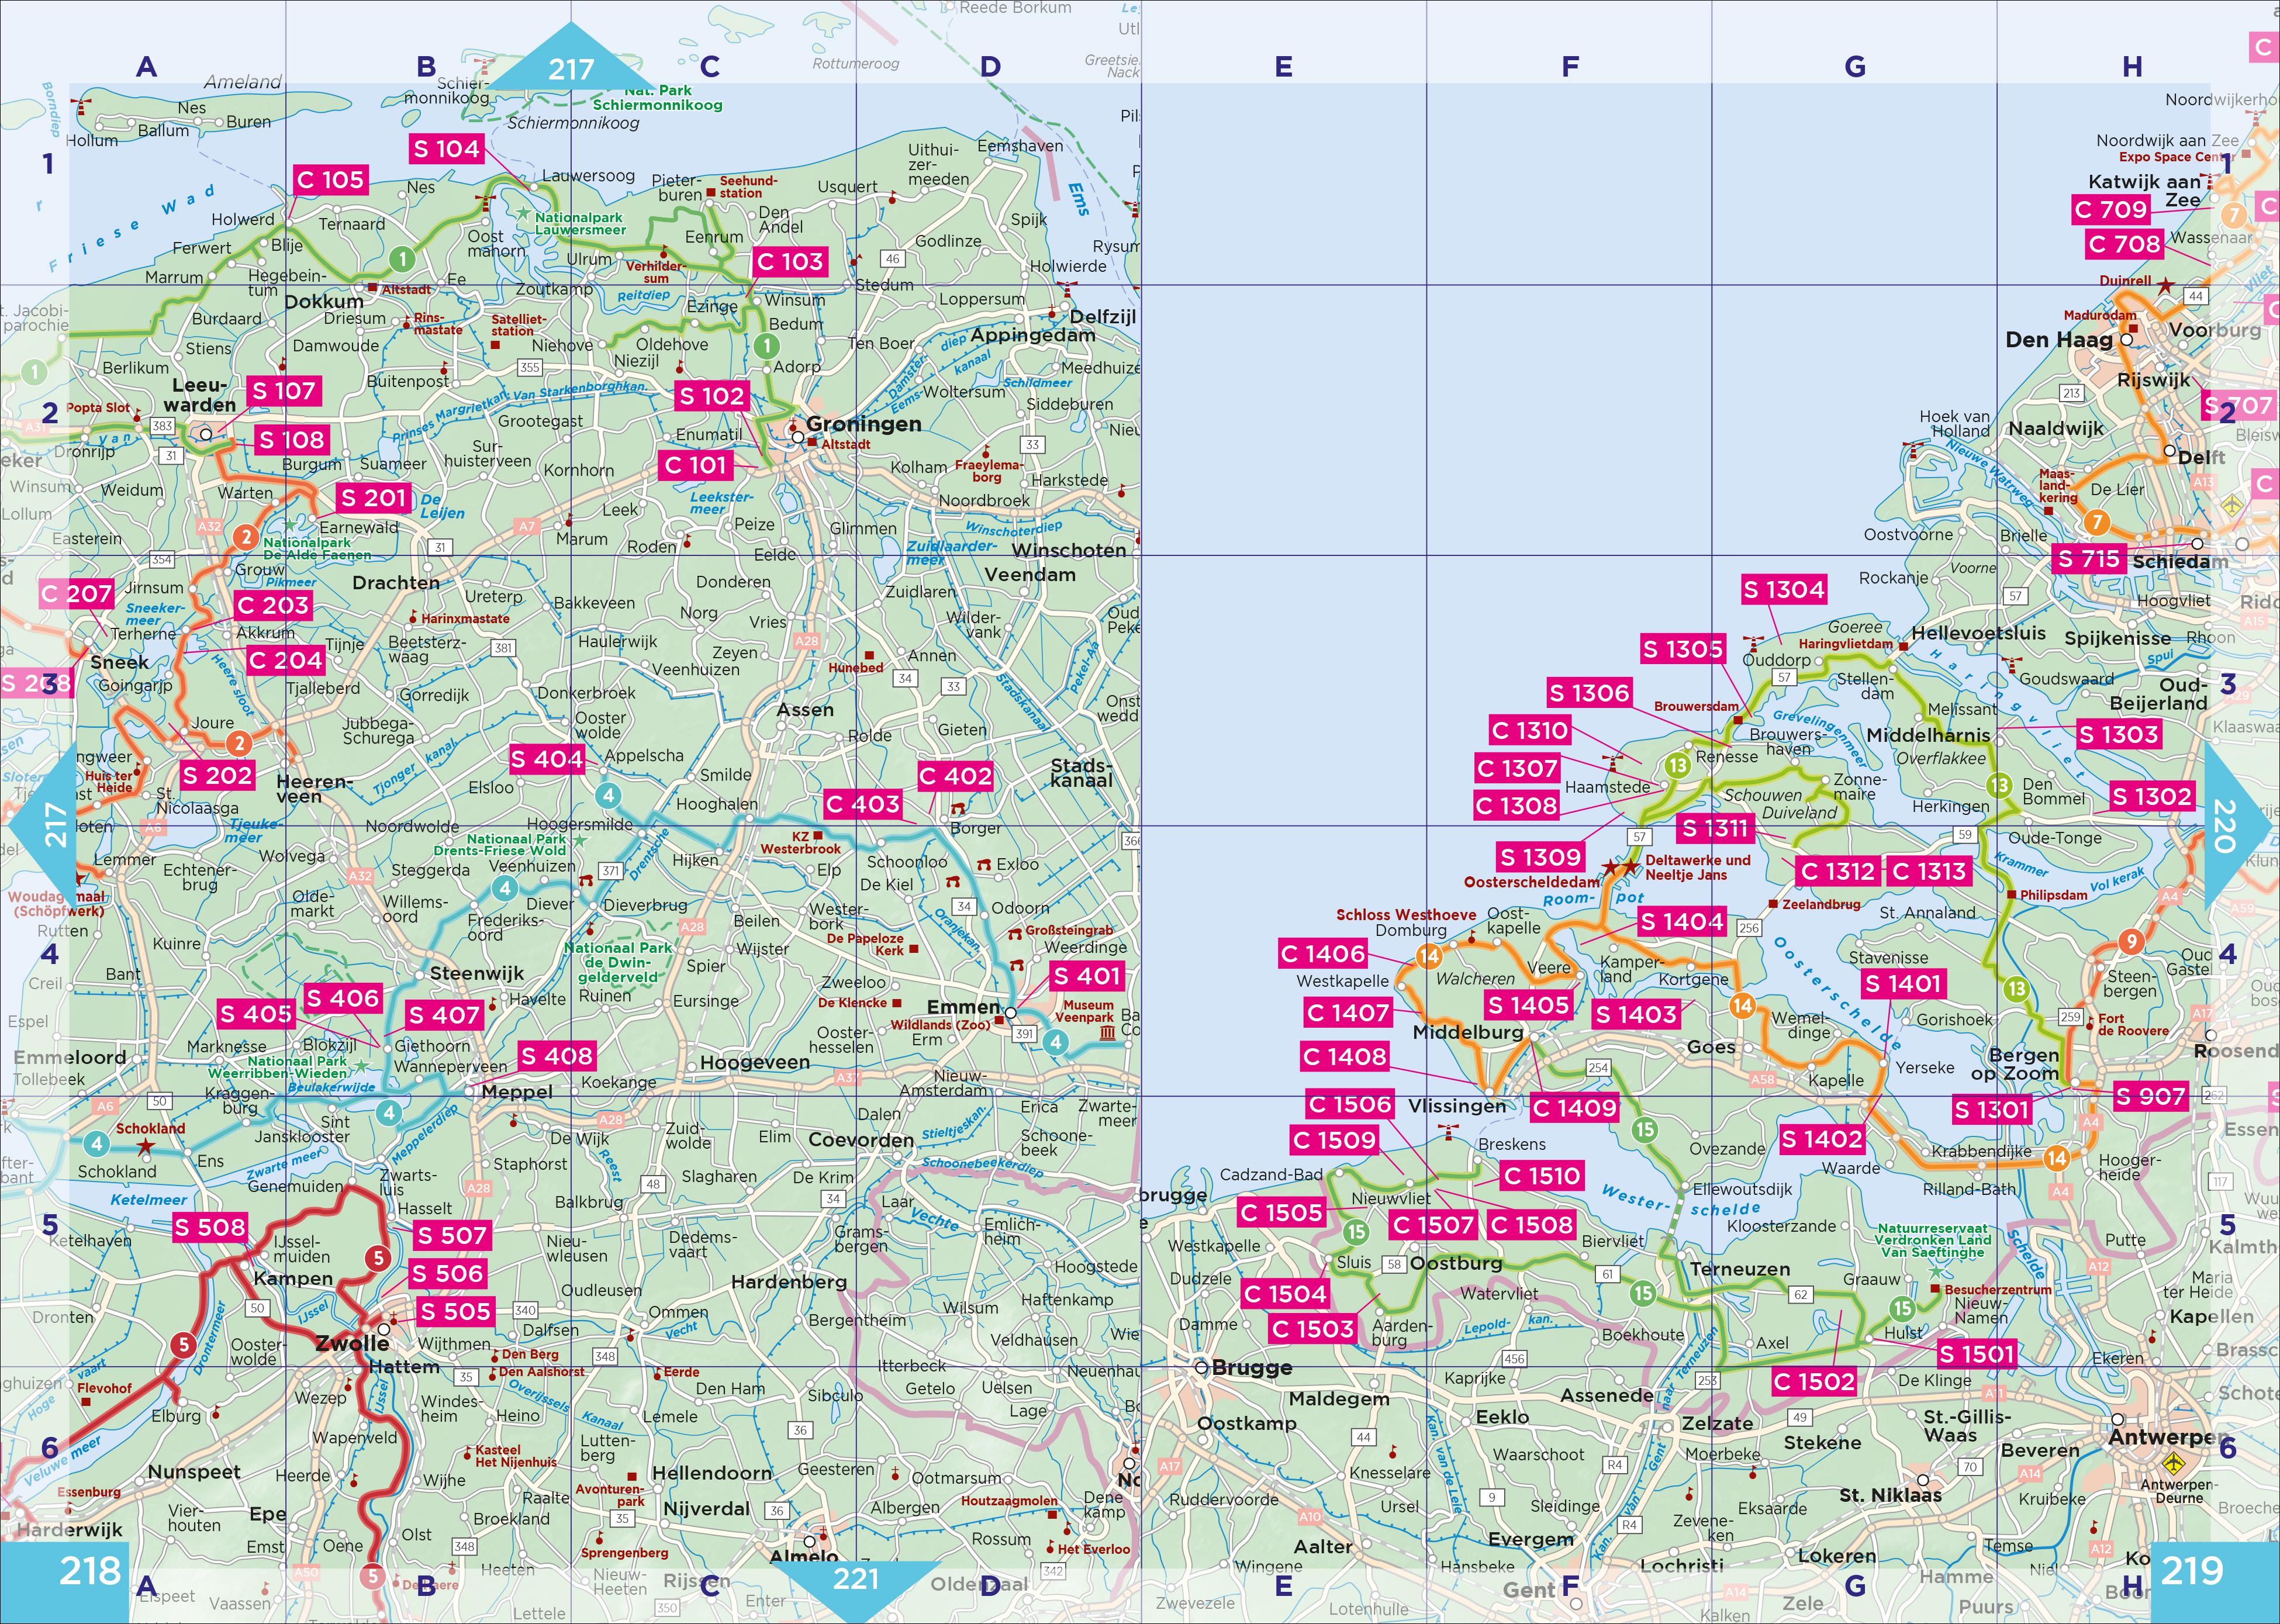Click the C 1502 label near Axel
Viewport: 2280px width, 1624px height.
click(1813, 1382)
